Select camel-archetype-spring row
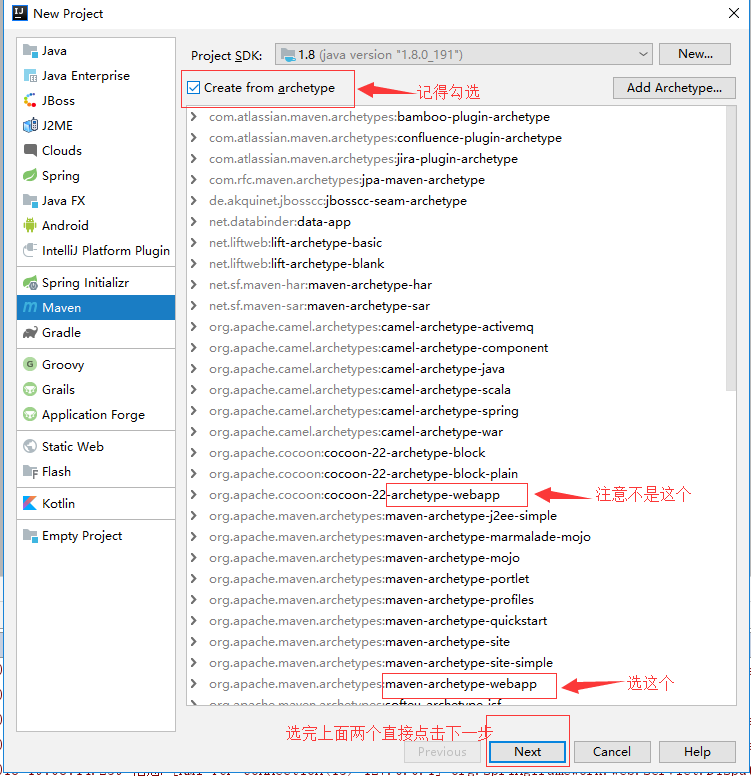This screenshot has width=751, height=776. click(x=456, y=411)
